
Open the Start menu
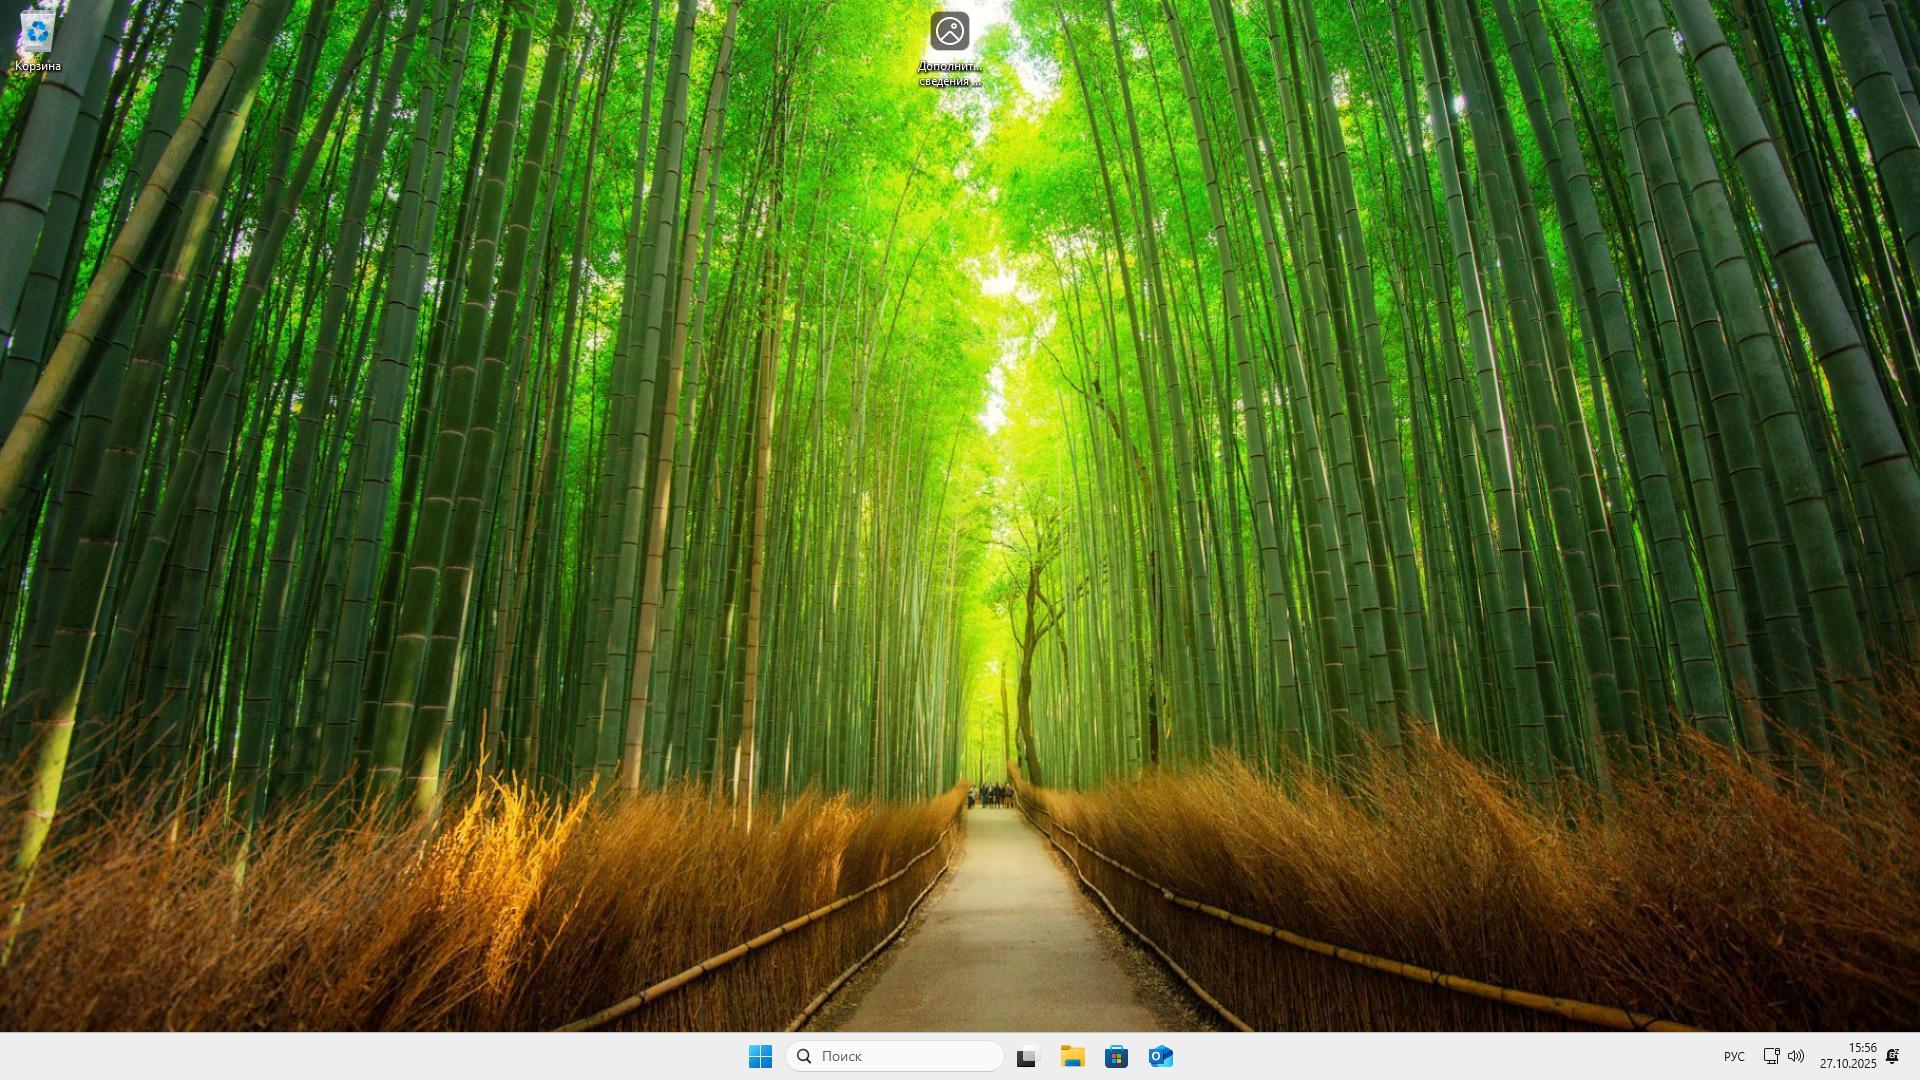coord(761,1056)
